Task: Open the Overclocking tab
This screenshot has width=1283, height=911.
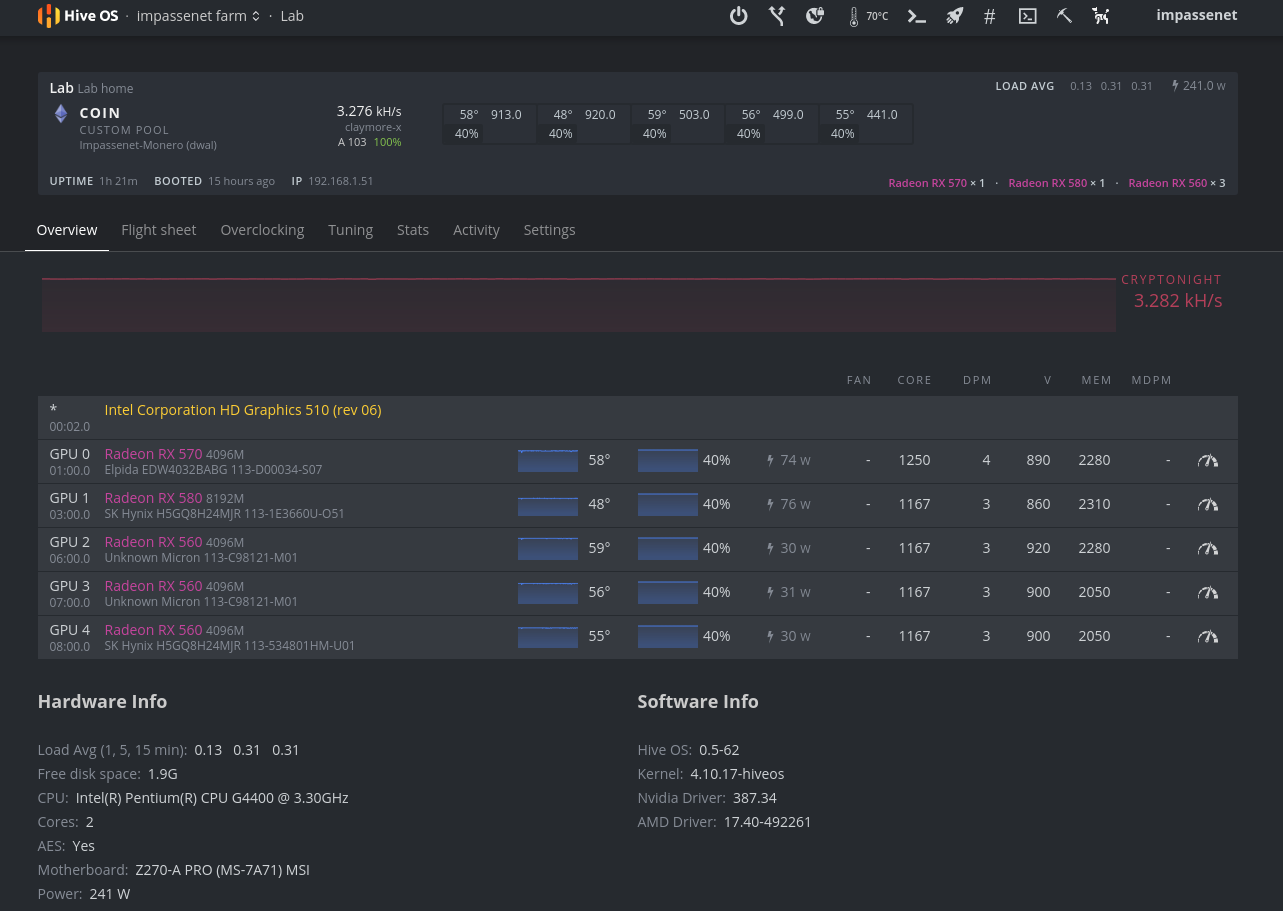Action: tap(262, 230)
